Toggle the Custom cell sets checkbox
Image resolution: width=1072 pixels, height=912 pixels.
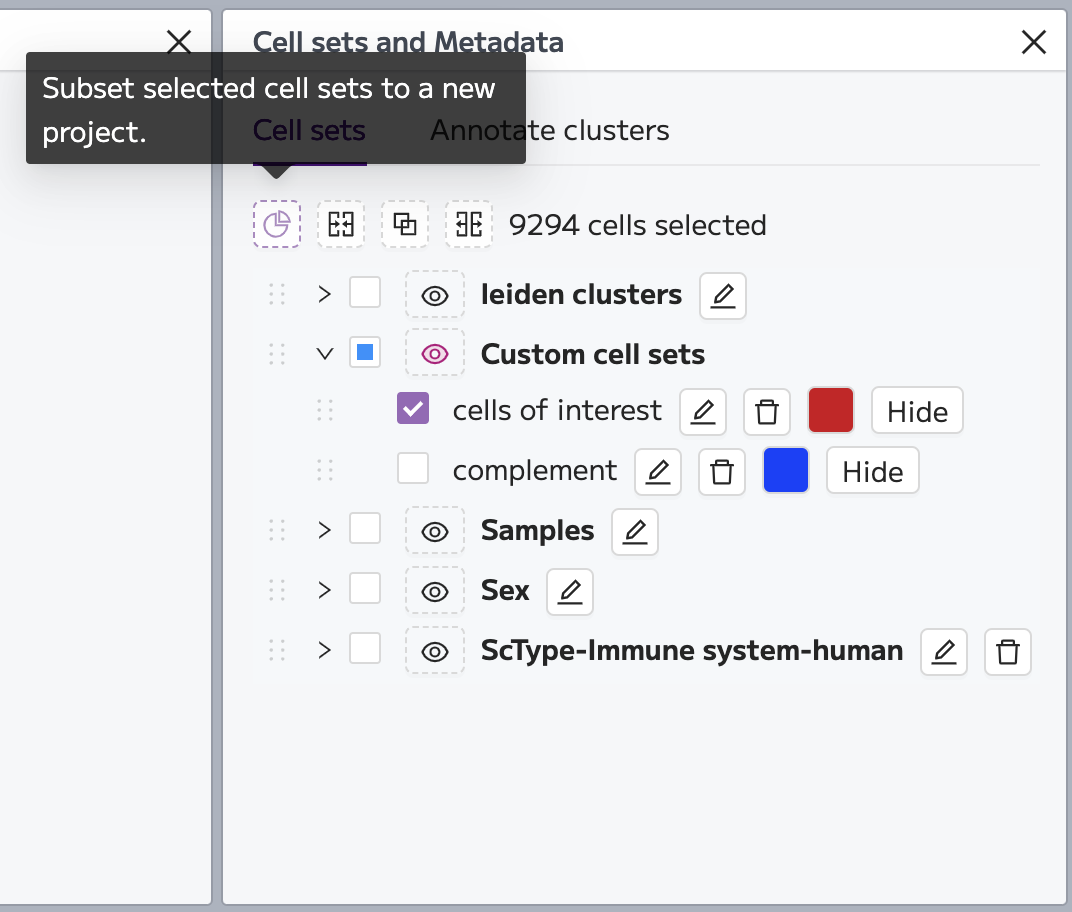365,352
